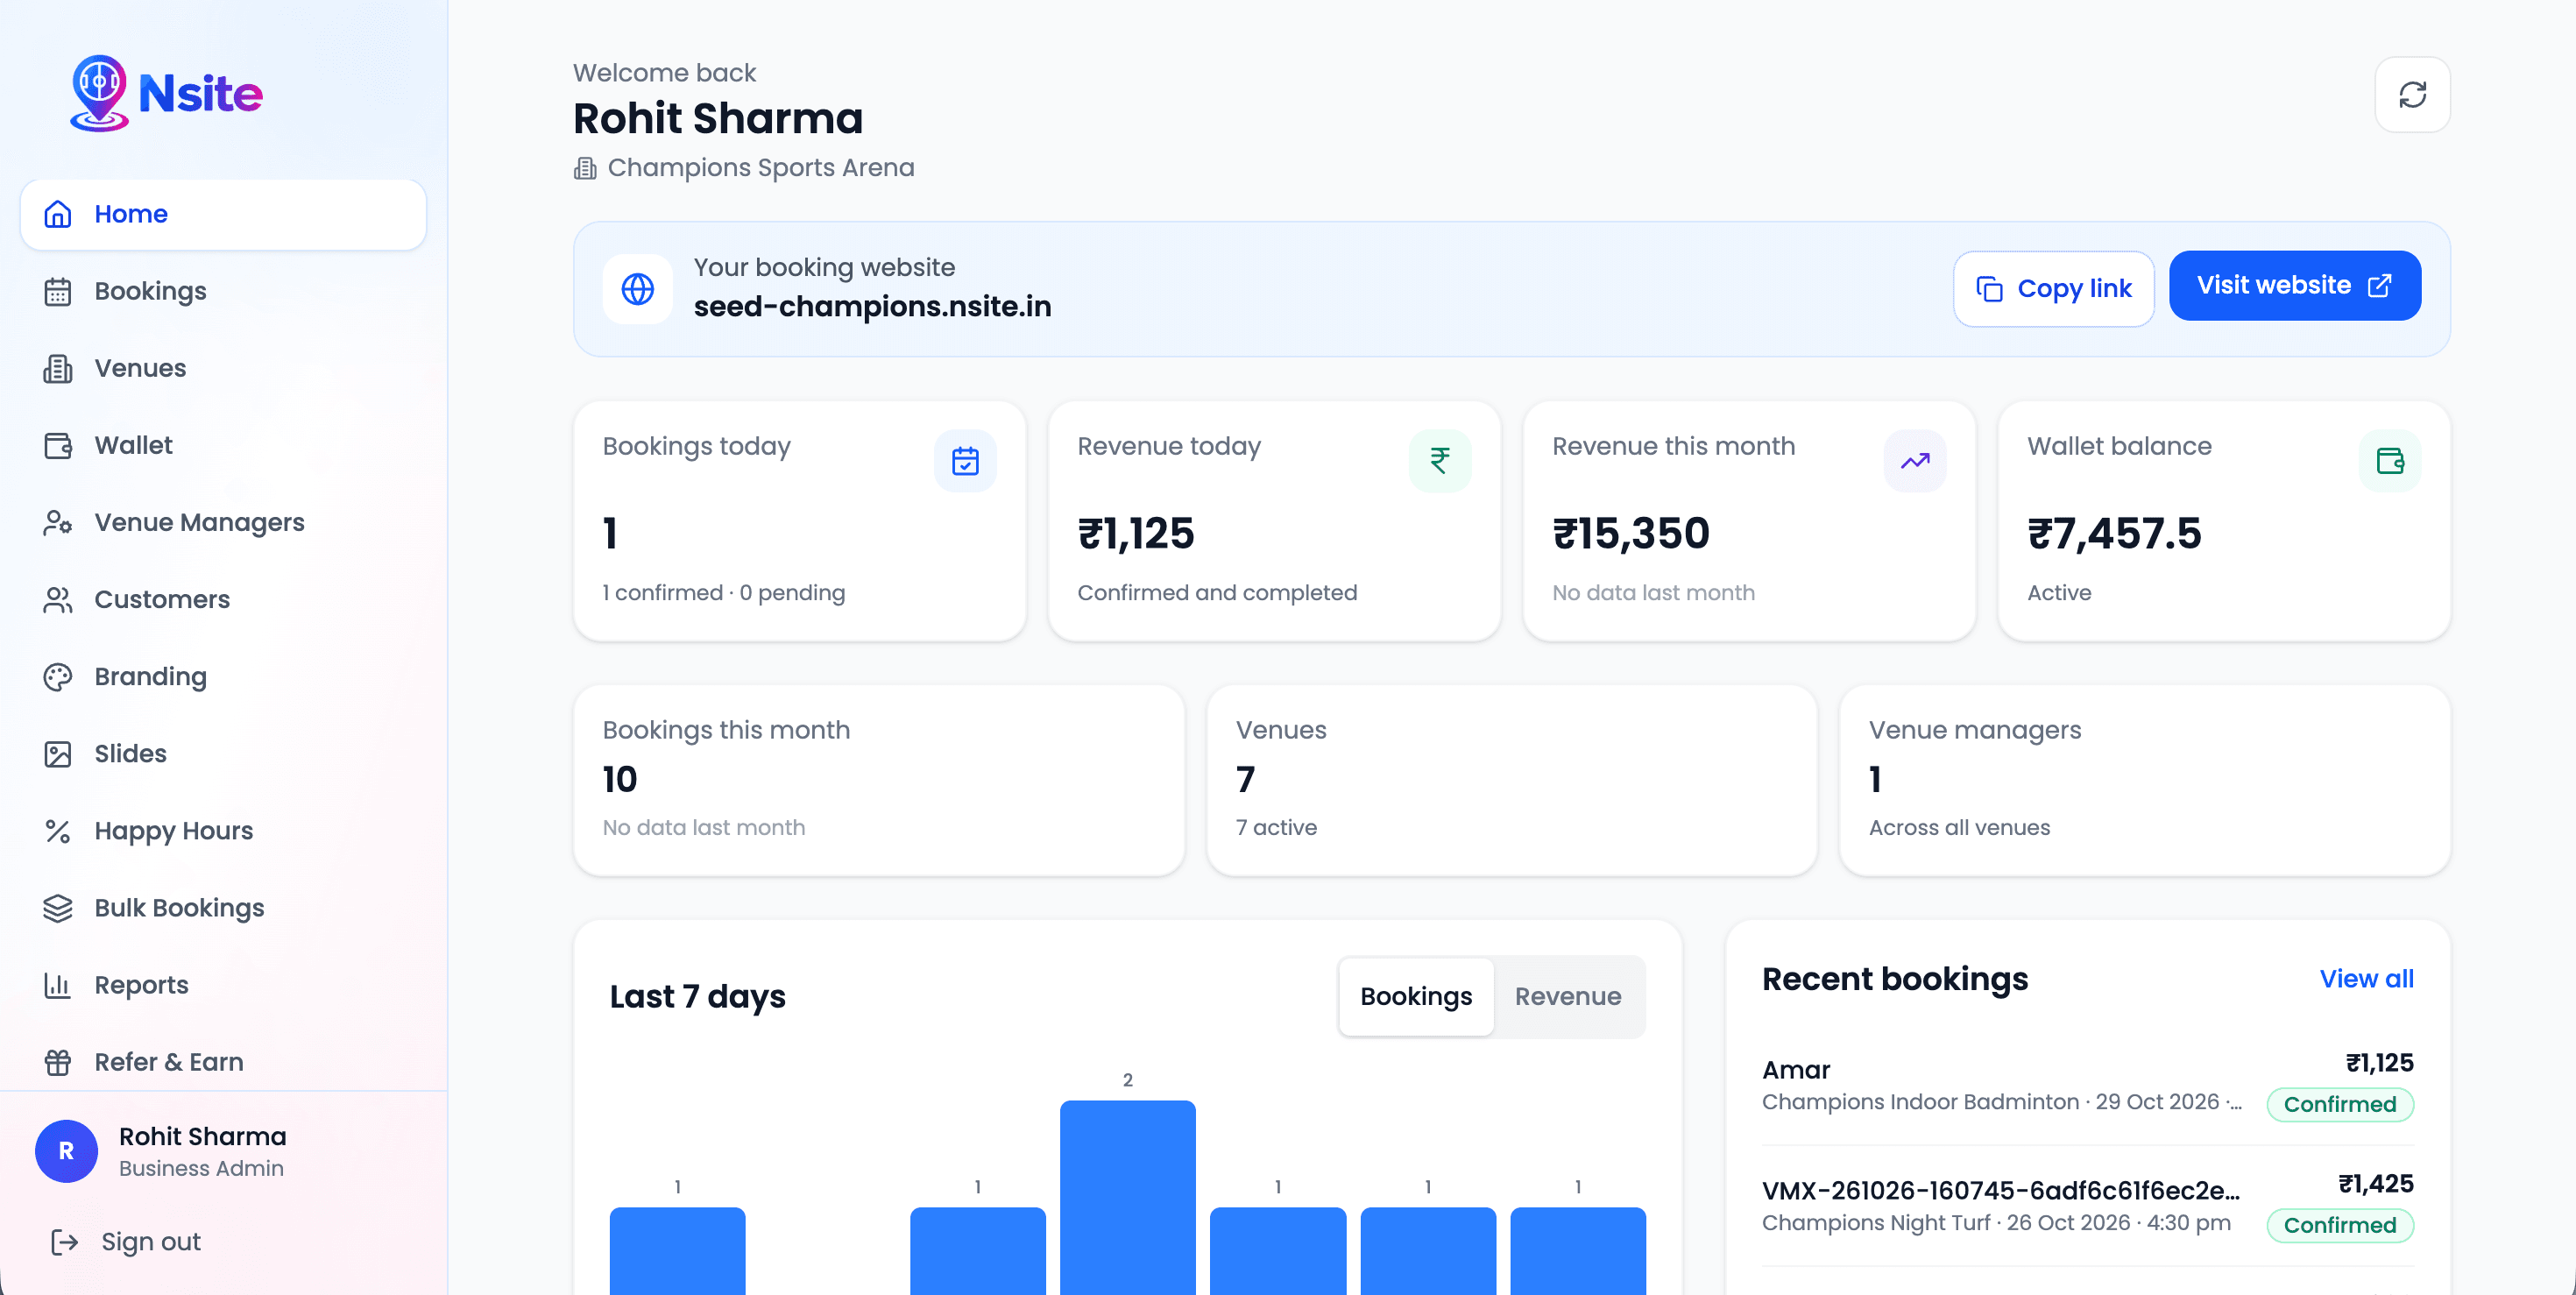Open the Venue managers count card
The height and width of the screenshot is (1295, 2576).
[x=2145, y=780]
